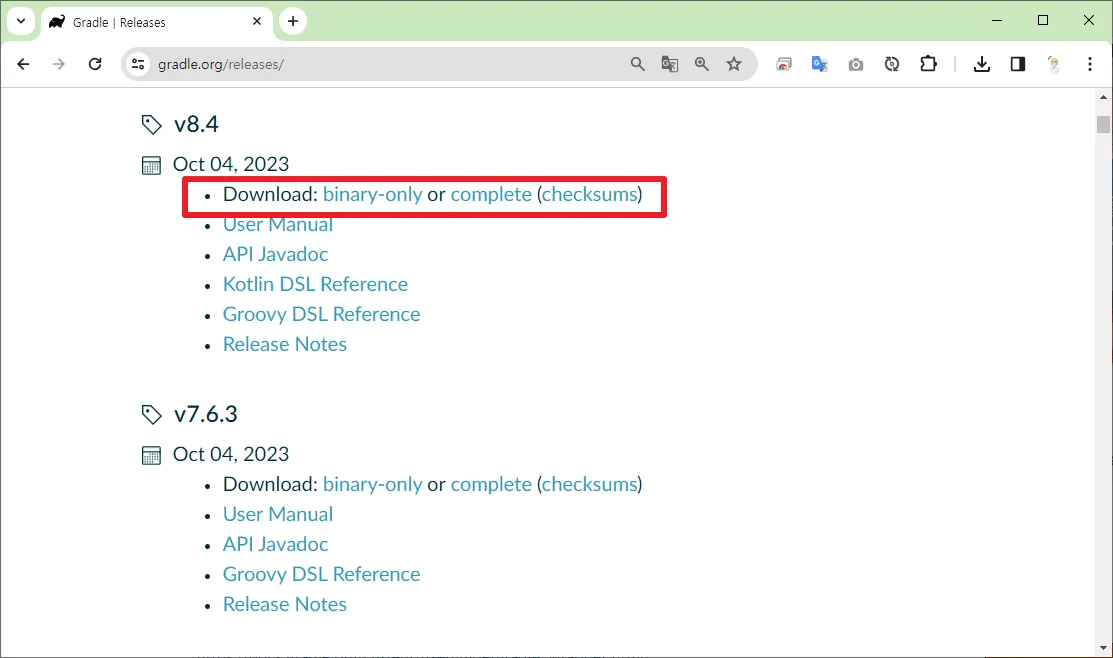Click the v8.4 version heading
The height and width of the screenshot is (658, 1113).
pos(196,124)
